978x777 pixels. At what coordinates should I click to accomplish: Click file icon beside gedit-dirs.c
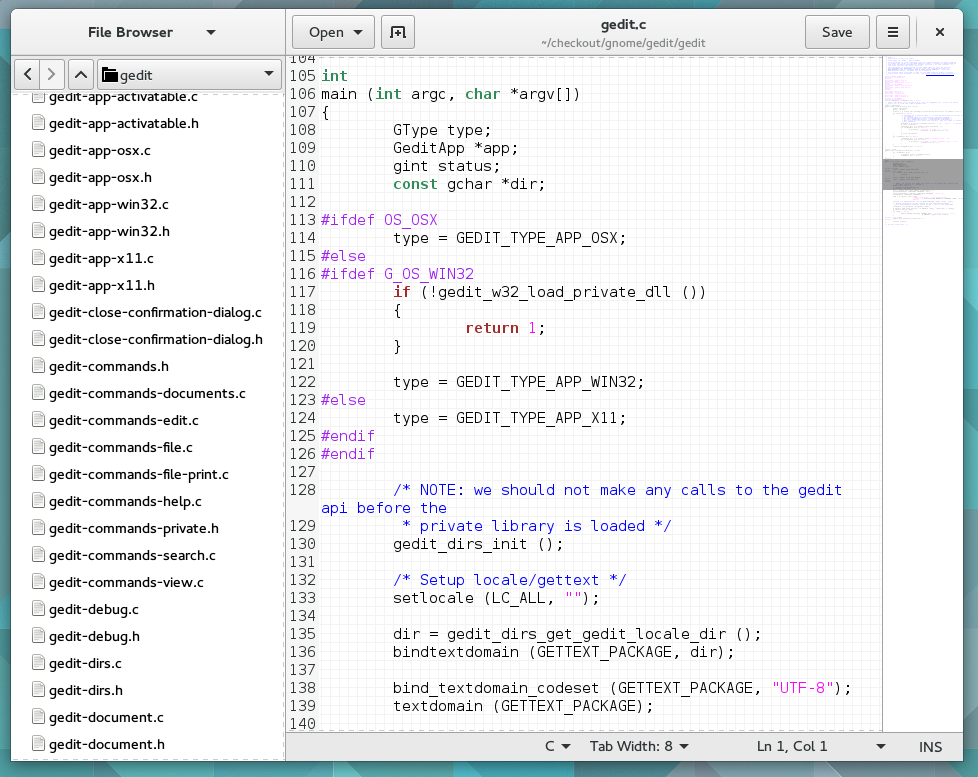coord(39,663)
